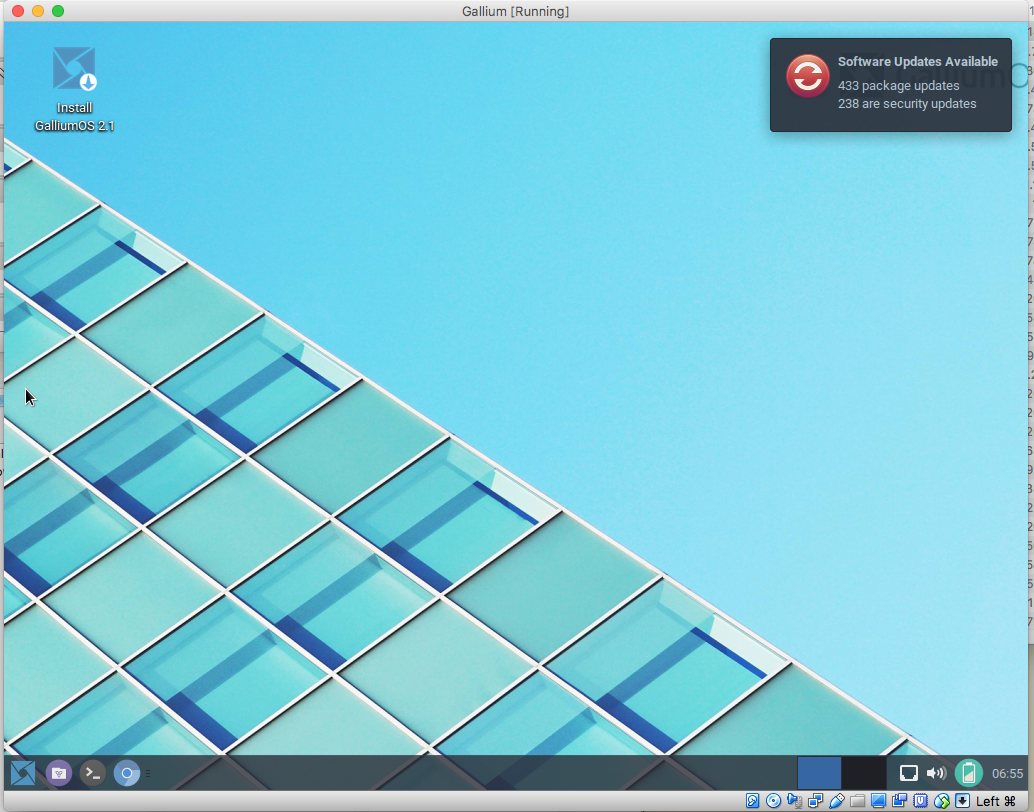Maximize the Gallium VM window
The height and width of the screenshot is (812, 1034).
tap(58, 11)
